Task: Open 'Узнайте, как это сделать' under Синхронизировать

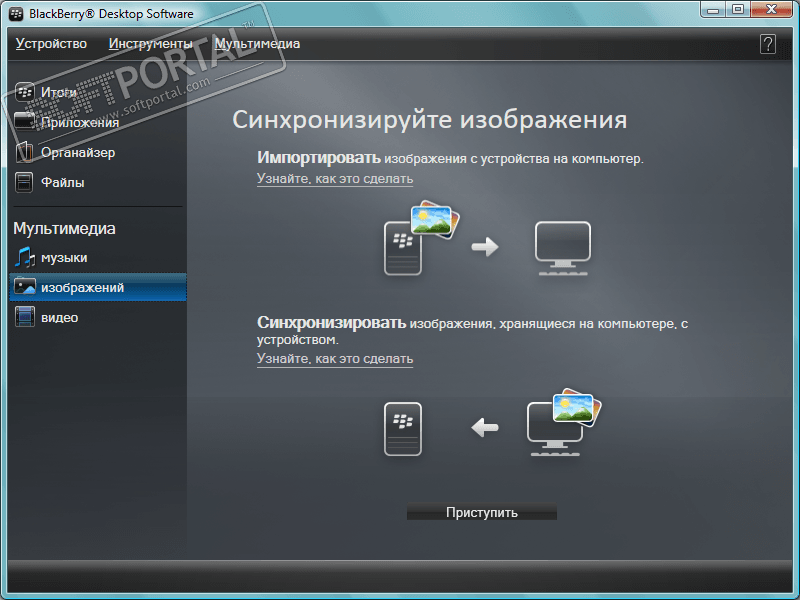Action: [x=335, y=359]
